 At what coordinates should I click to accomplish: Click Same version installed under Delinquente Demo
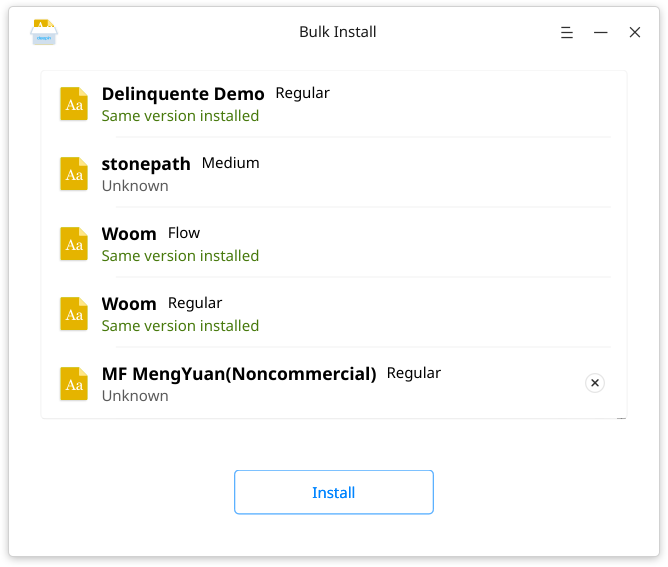(180, 116)
